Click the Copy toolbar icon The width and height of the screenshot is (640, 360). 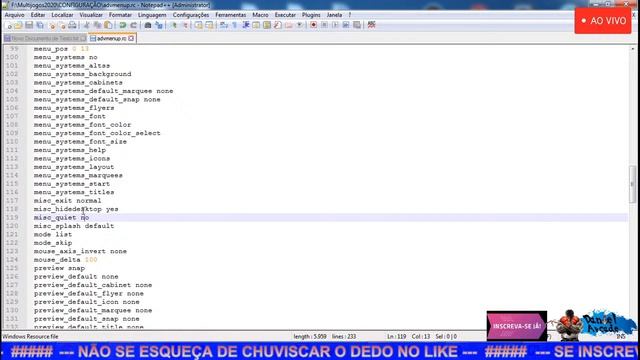click(x=98, y=25)
